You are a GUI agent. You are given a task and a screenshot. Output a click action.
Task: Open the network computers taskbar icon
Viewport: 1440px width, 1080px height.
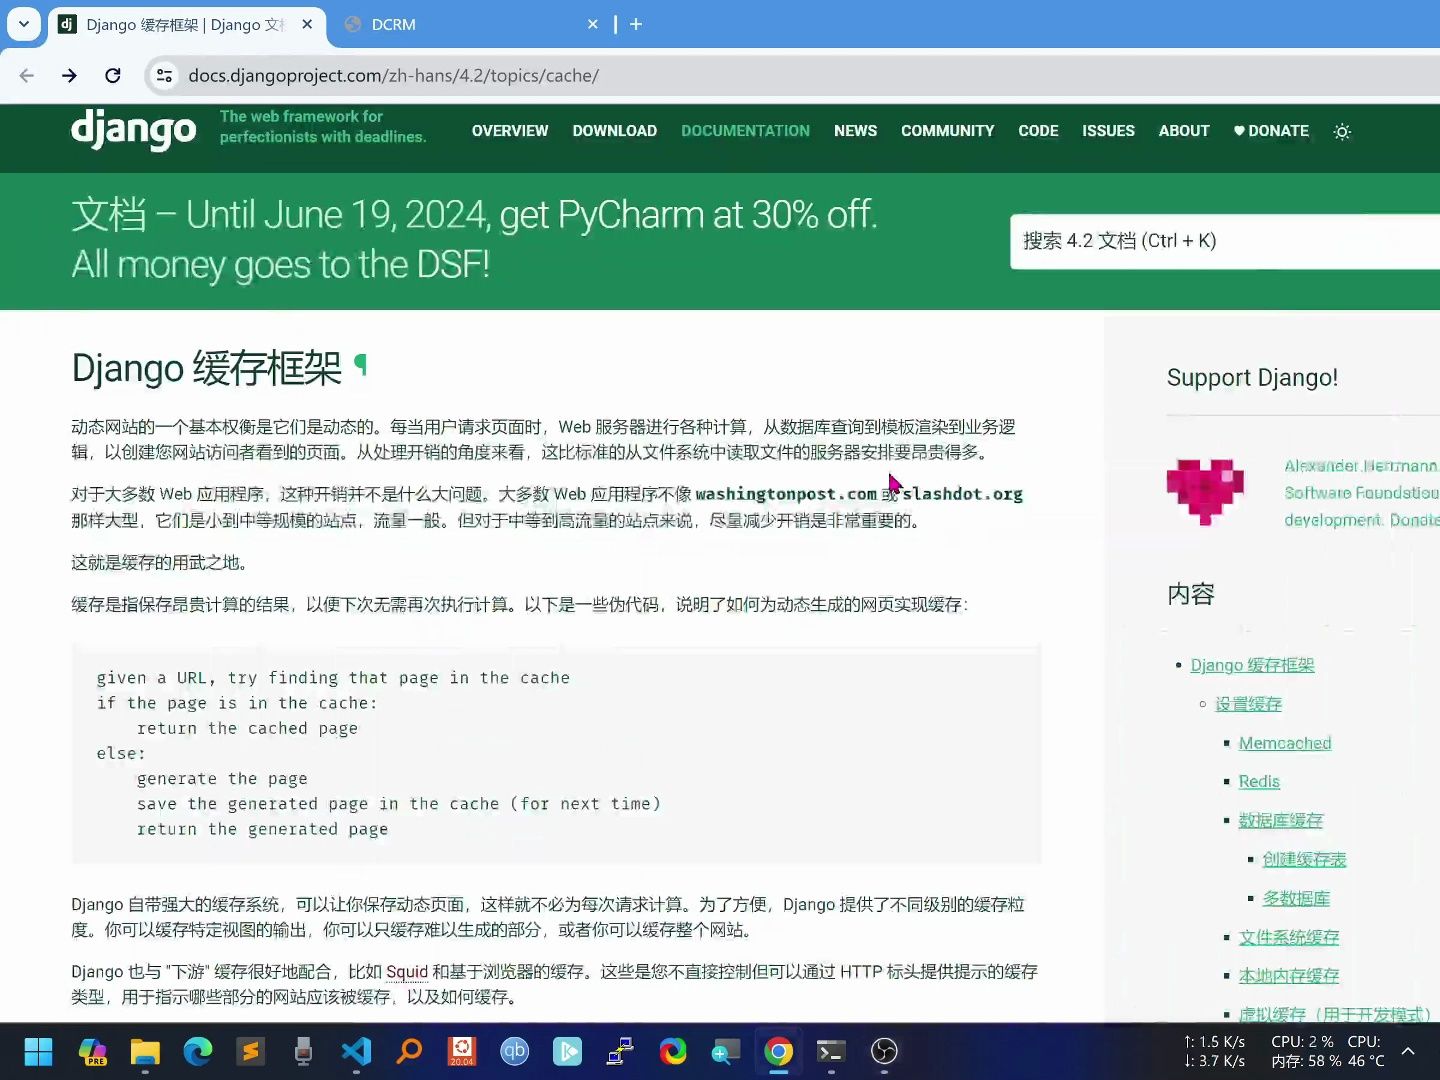[x=620, y=1051]
